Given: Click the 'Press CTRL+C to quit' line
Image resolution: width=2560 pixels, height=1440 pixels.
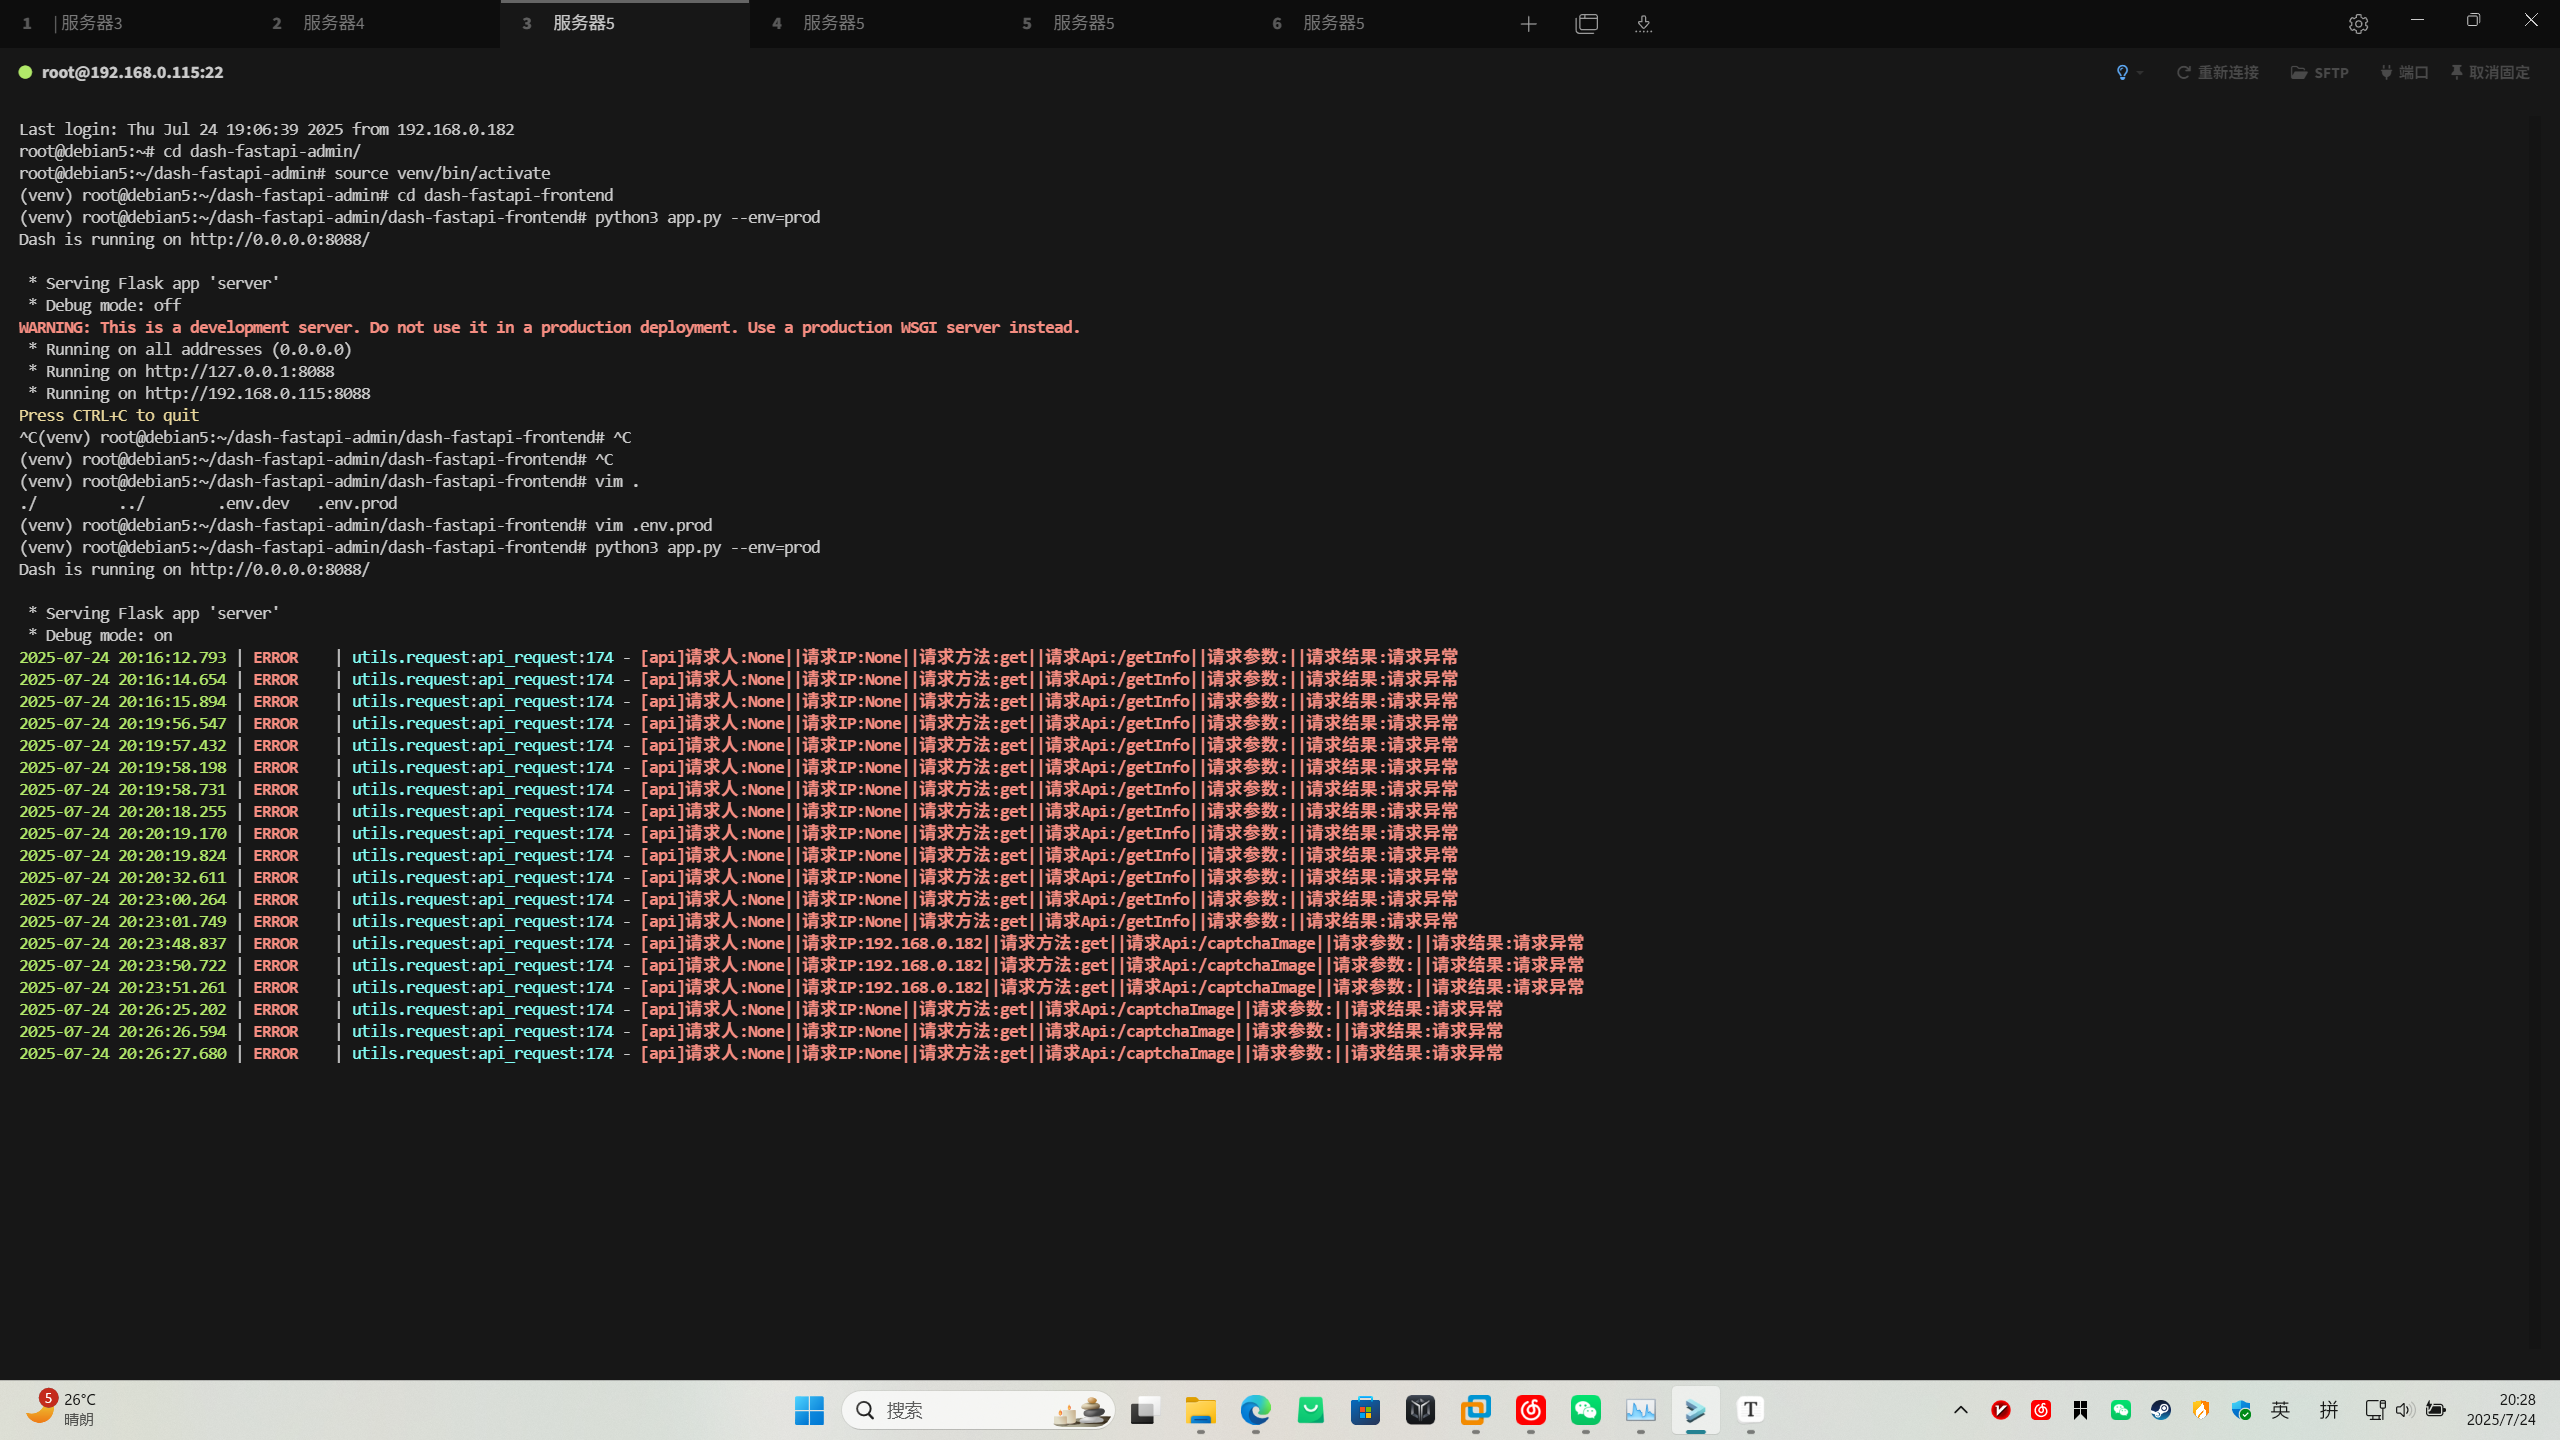Looking at the screenshot, I should [x=108, y=415].
